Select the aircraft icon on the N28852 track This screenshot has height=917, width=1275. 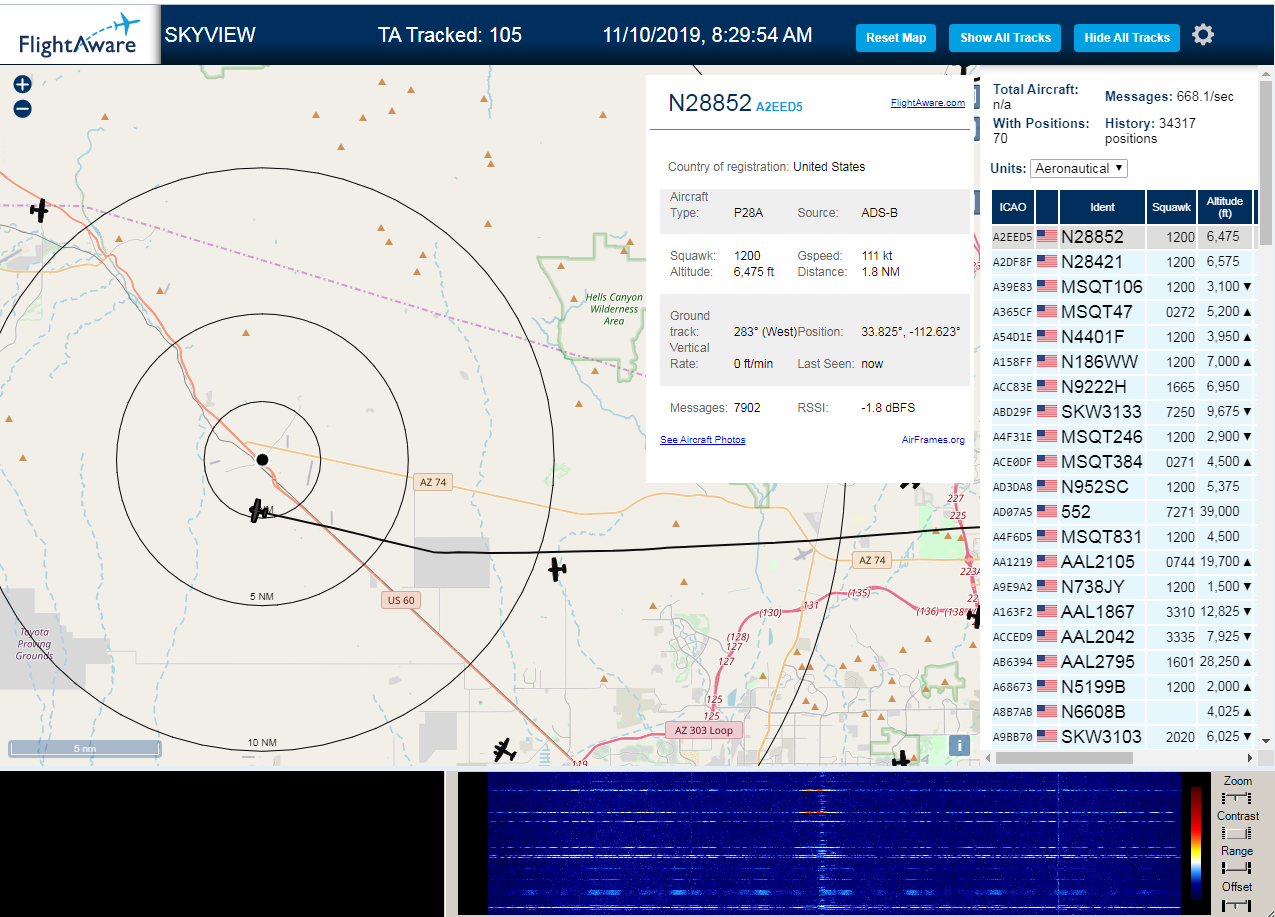[x=258, y=510]
